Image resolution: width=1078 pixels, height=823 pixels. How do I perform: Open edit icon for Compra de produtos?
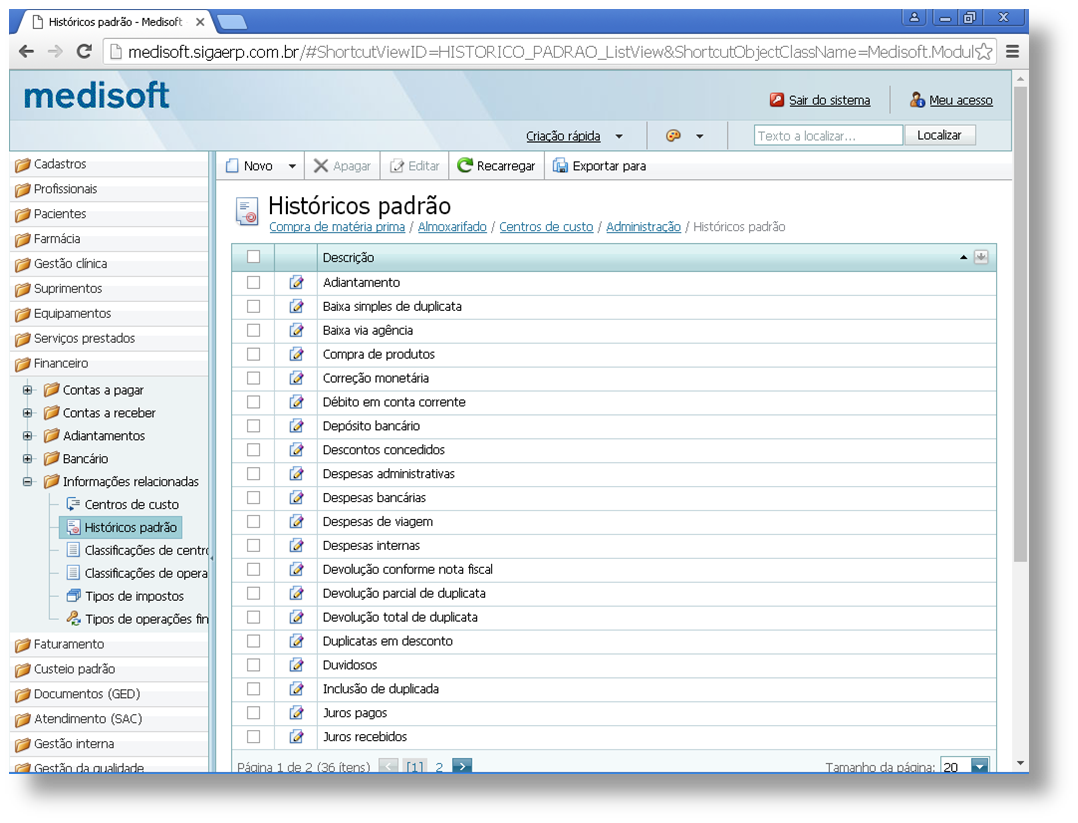[296, 354]
